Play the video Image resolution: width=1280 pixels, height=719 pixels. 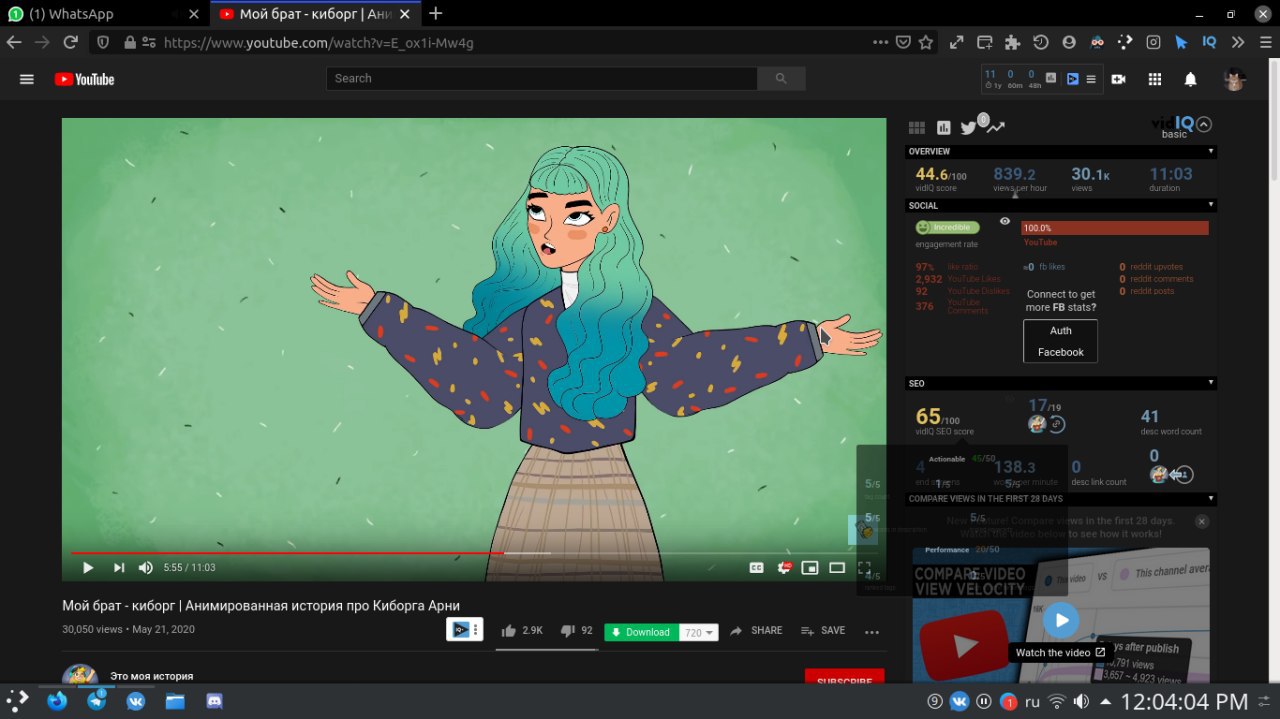(x=88, y=567)
